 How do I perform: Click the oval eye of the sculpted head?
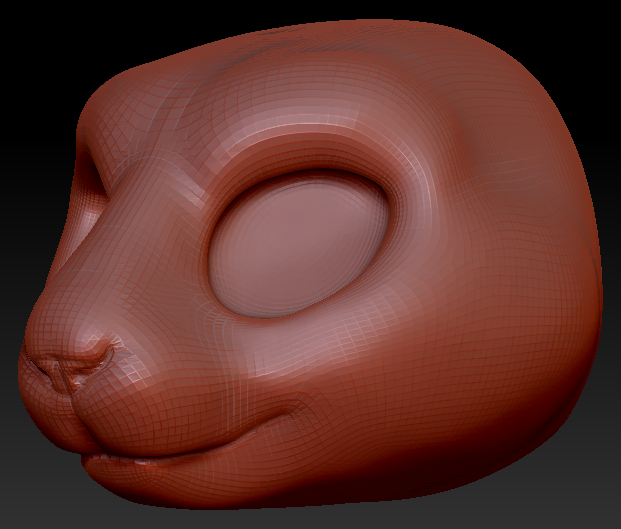click(299, 245)
